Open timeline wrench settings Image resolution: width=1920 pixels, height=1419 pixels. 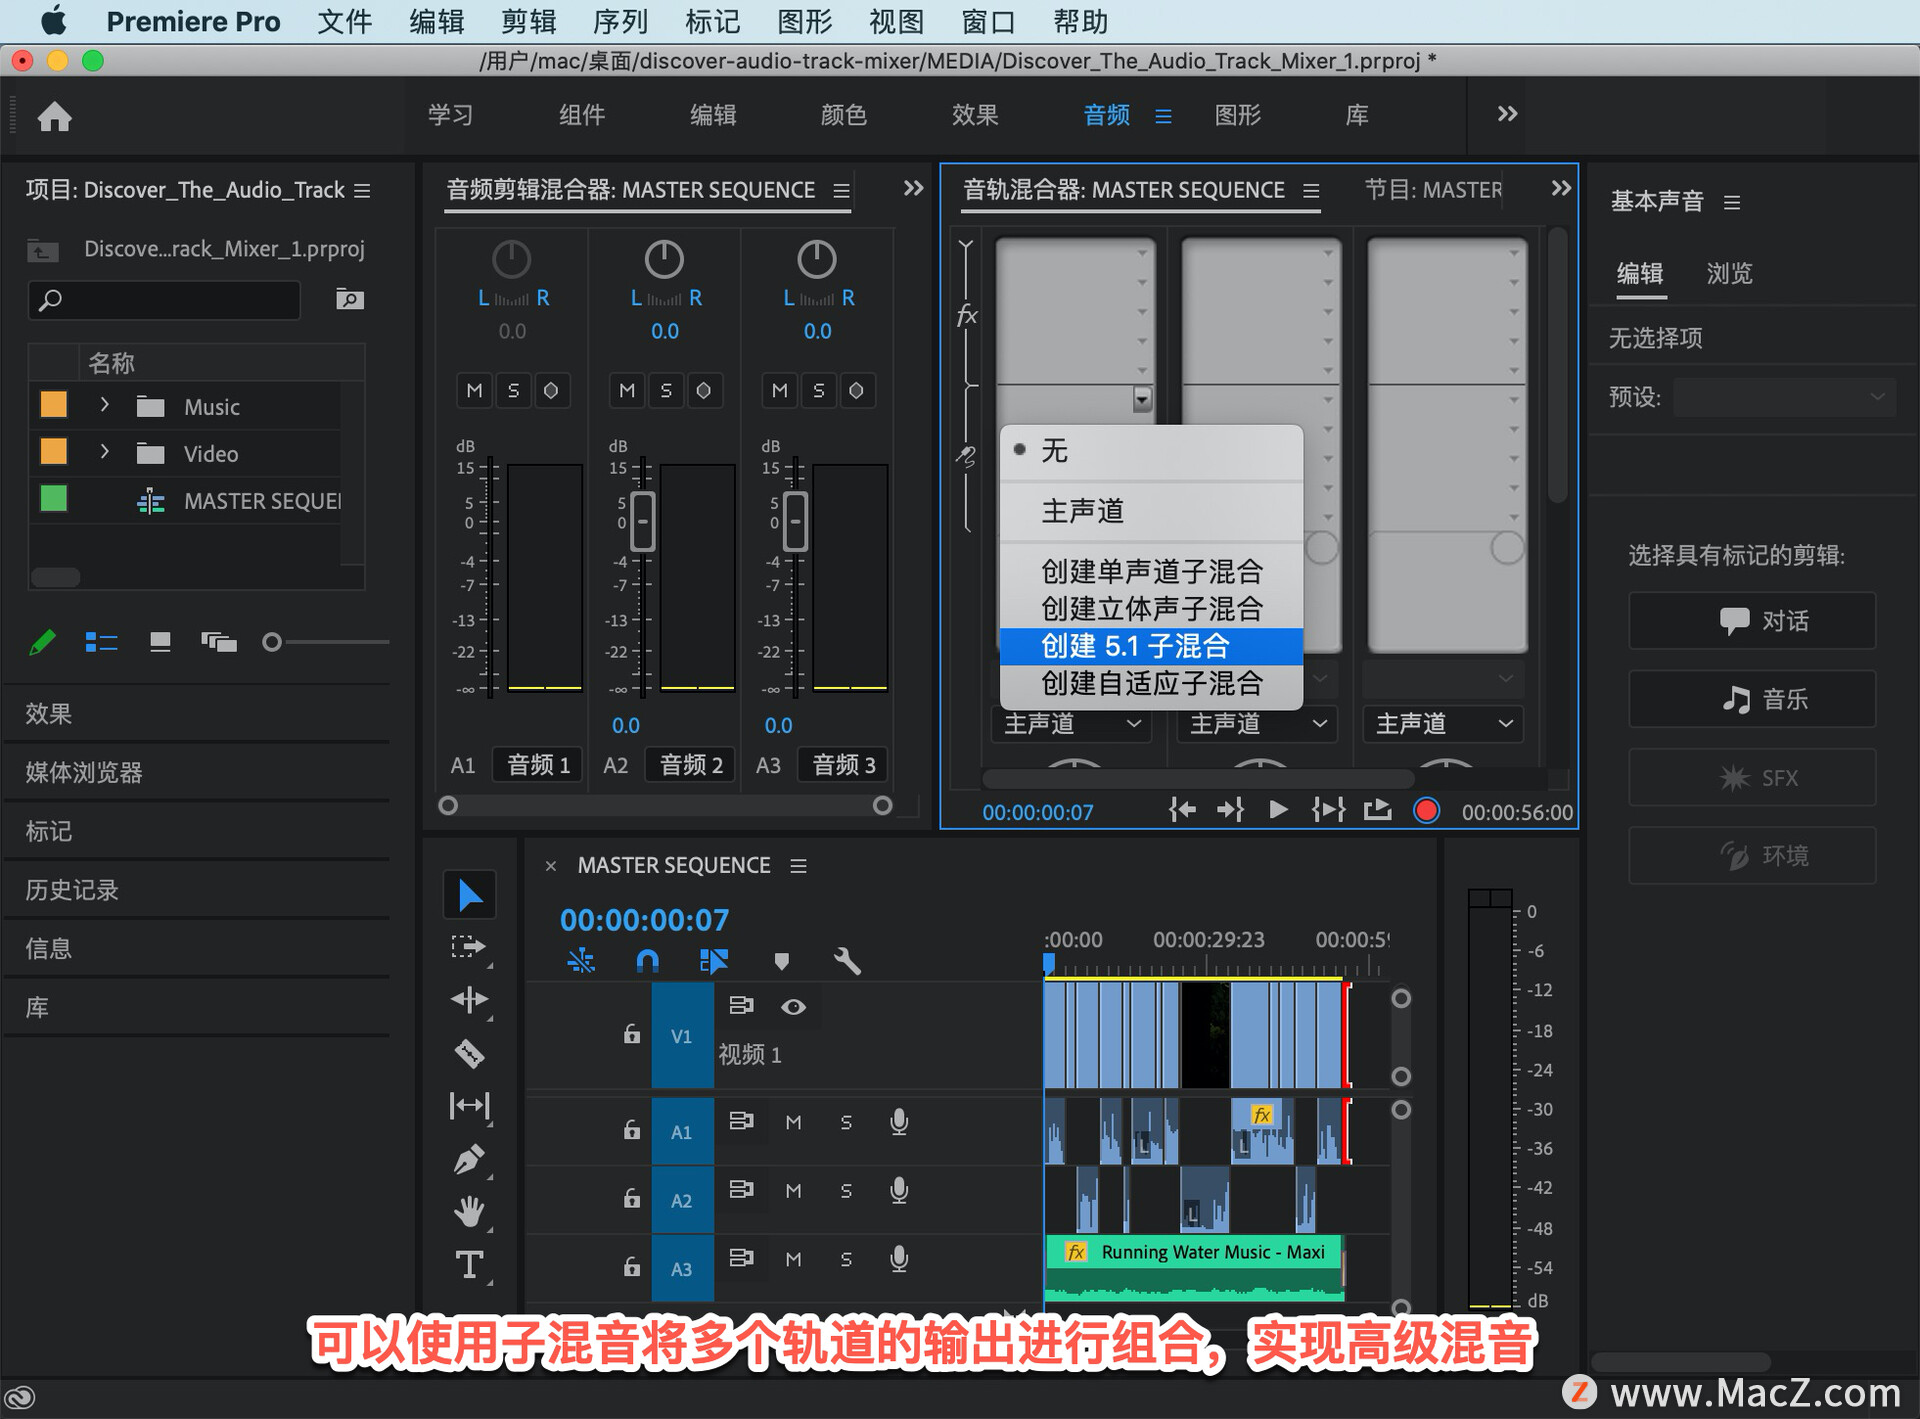tap(846, 961)
